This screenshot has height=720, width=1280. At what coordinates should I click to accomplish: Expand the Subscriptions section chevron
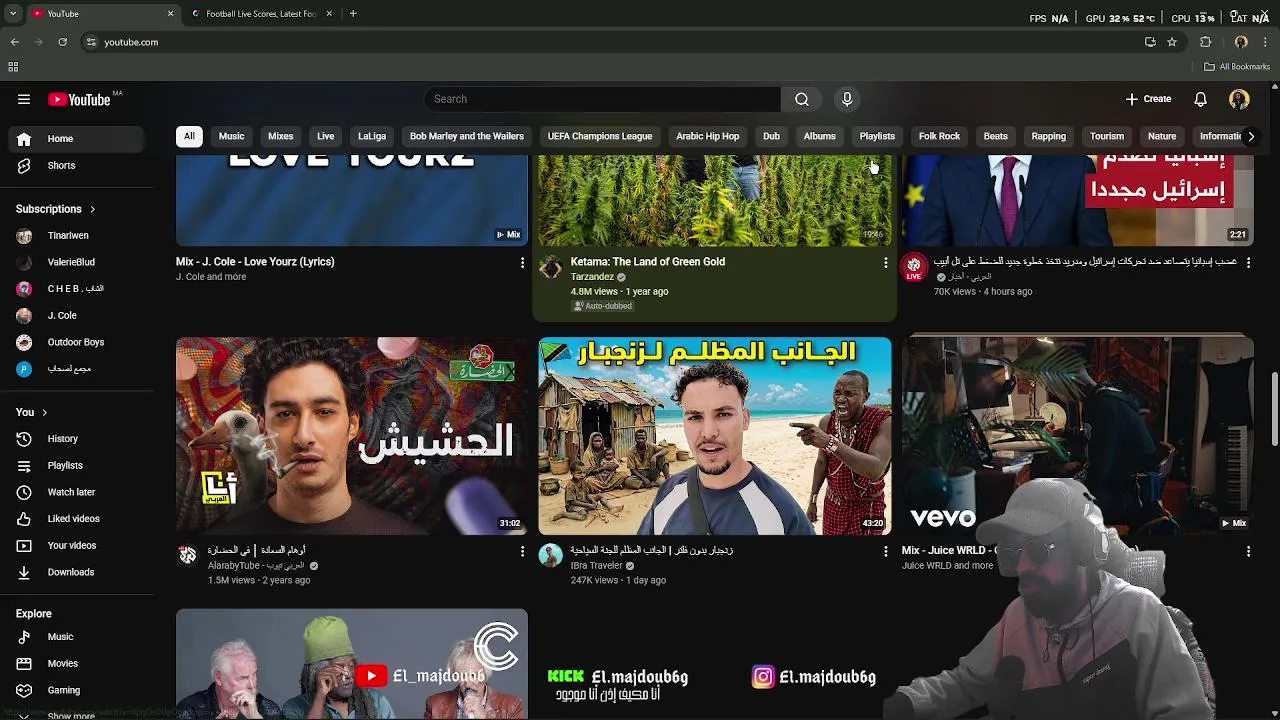(92, 209)
